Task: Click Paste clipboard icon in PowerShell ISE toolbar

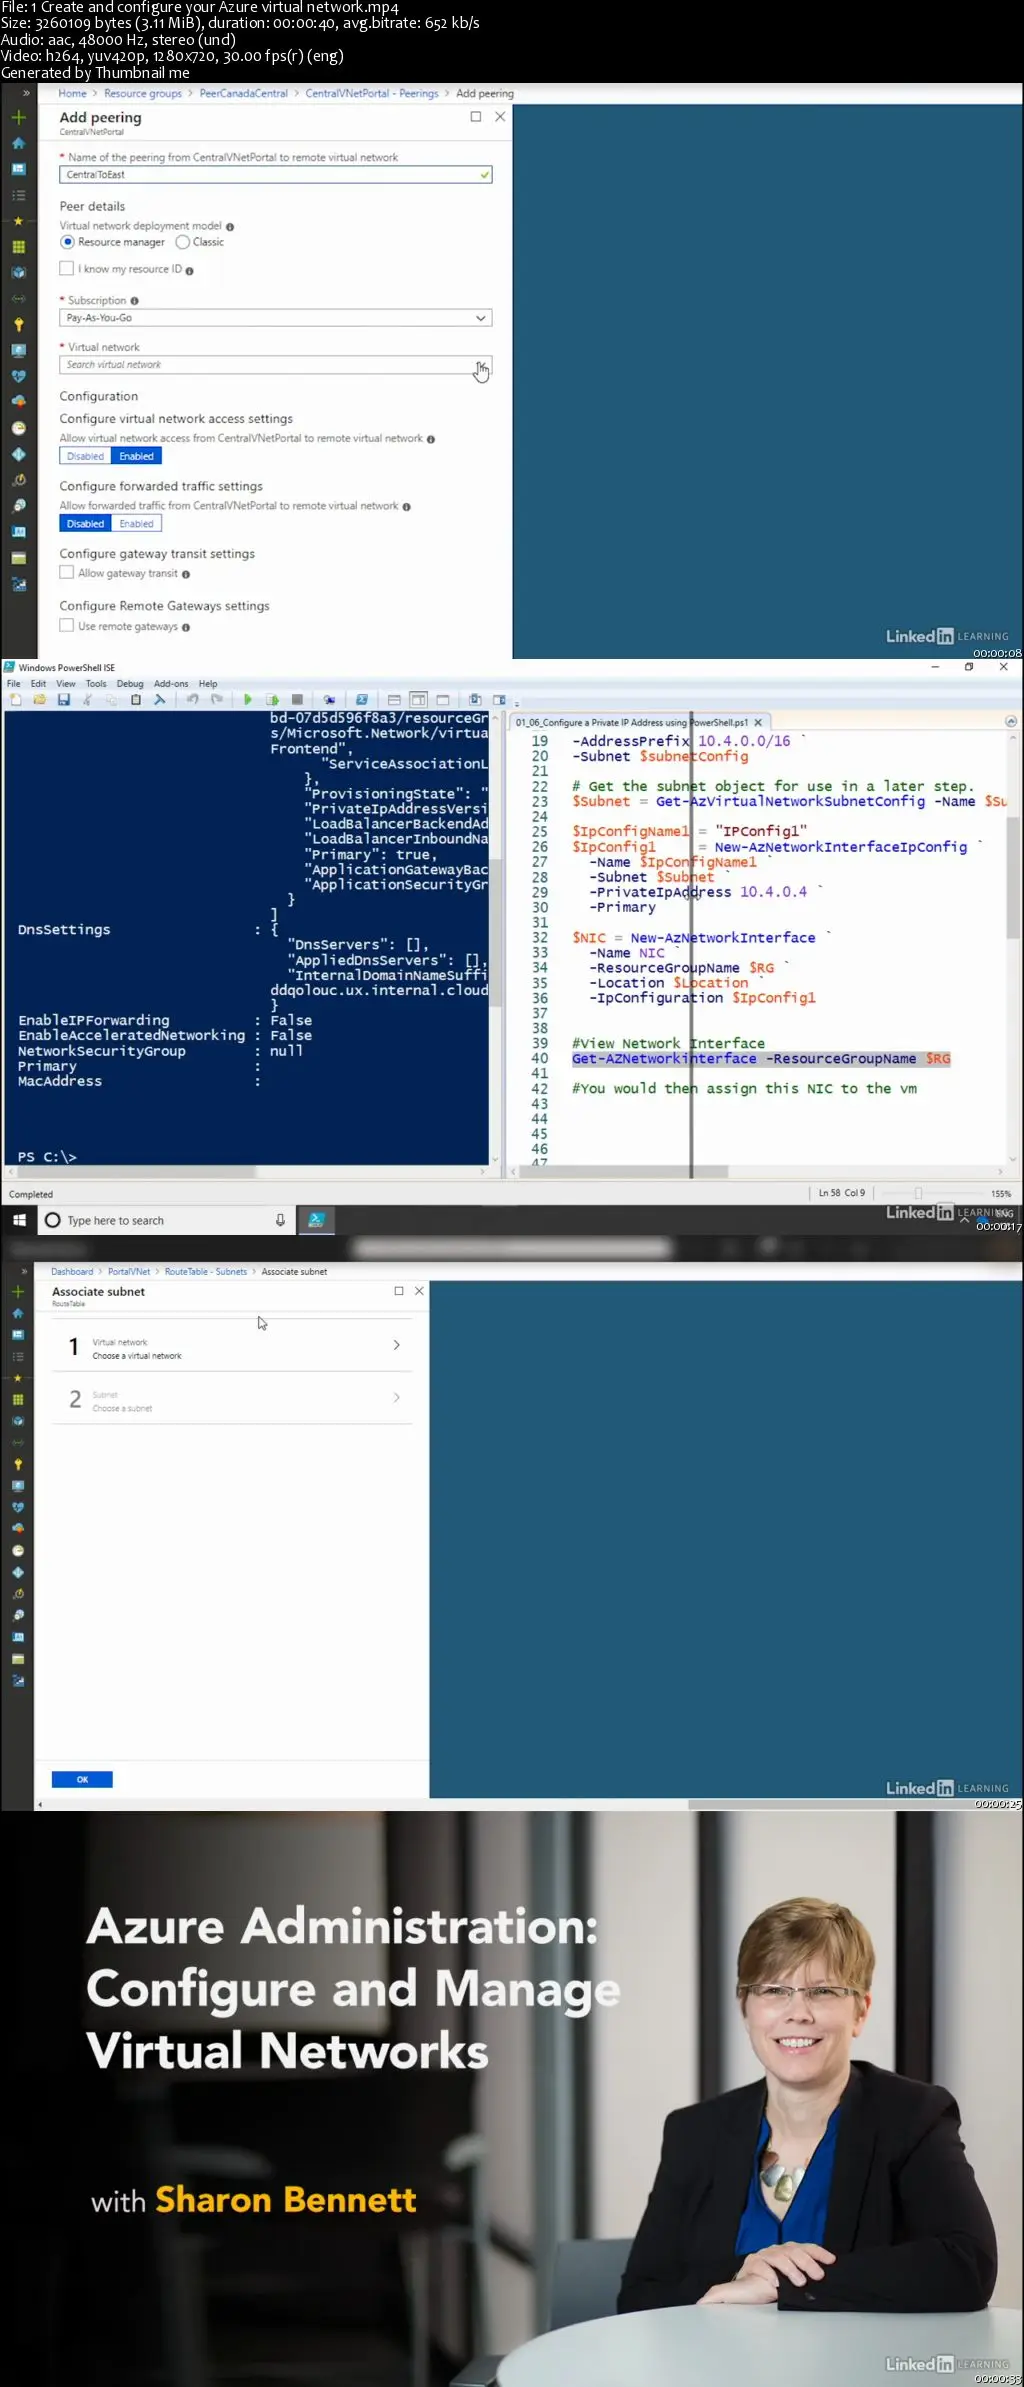Action: (136, 700)
